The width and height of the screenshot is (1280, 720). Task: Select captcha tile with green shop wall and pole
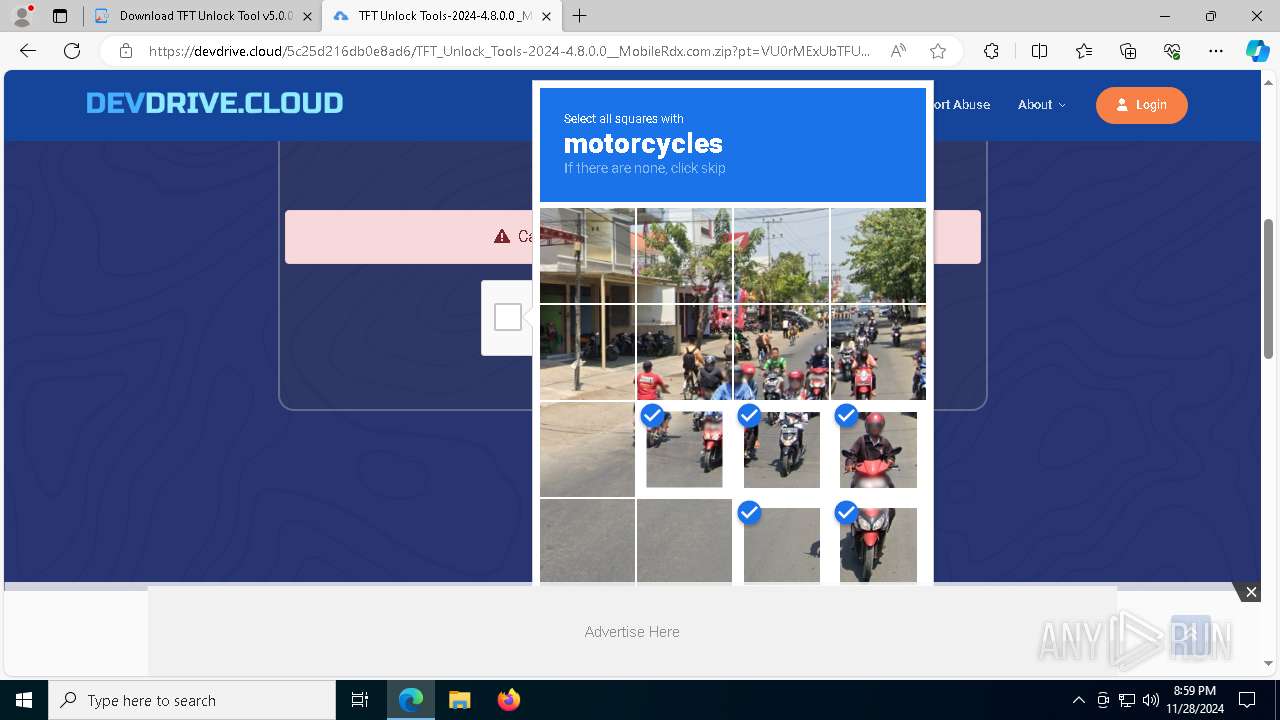point(587,352)
